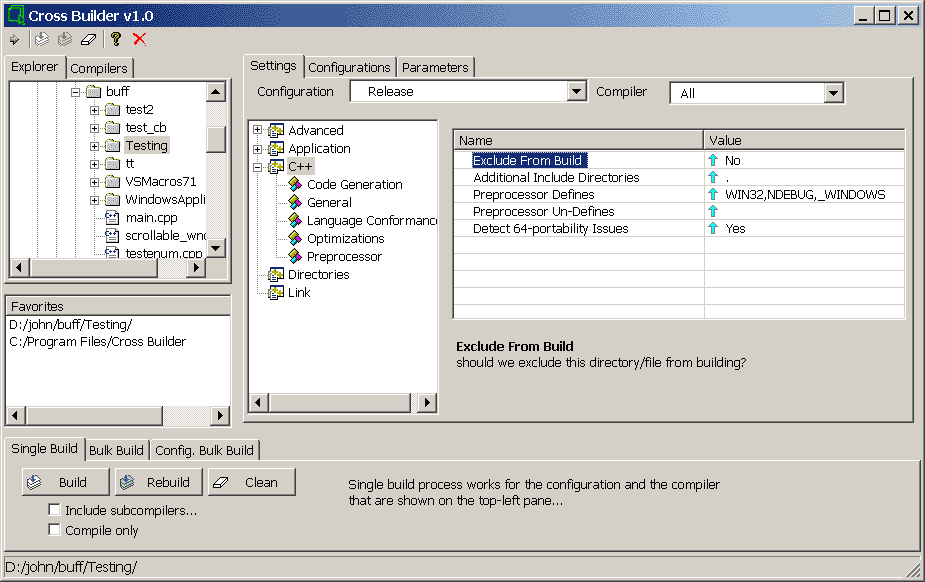Click the eraser clean icon in toolbar

[x=89, y=39]
